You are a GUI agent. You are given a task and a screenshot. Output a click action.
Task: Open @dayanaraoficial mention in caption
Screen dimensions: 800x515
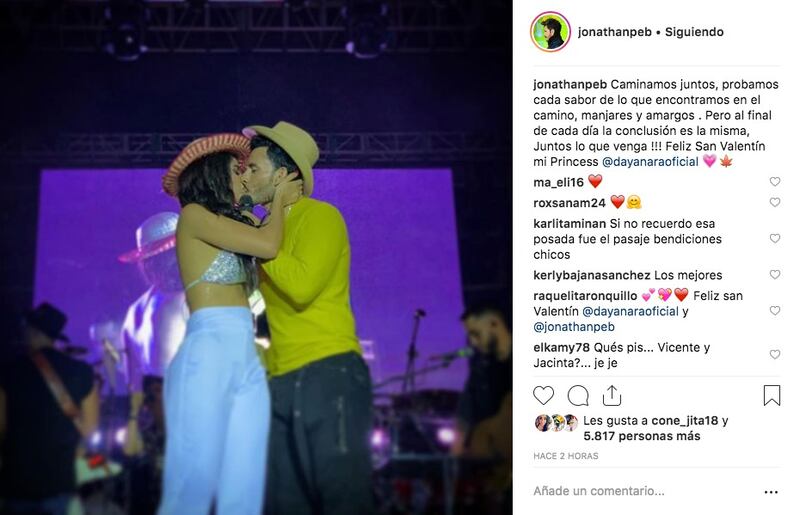point(651,162)
